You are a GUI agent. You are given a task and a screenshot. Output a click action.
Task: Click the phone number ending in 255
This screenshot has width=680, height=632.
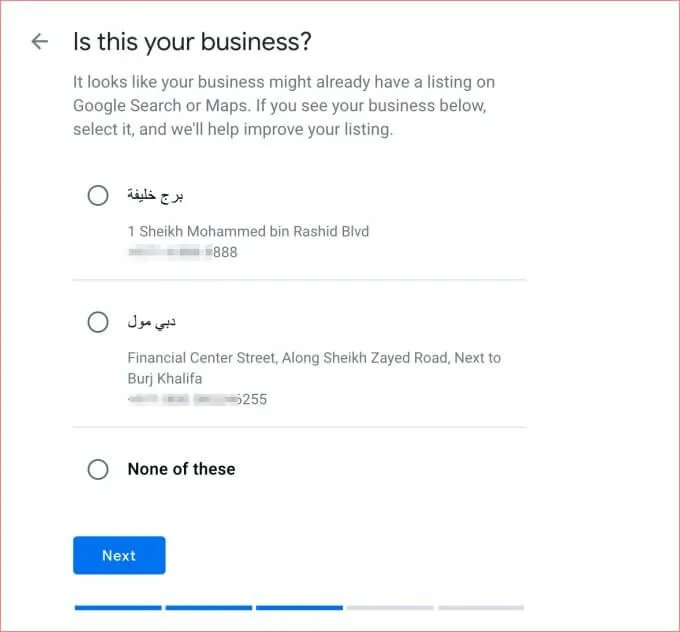tap(198, 399)
